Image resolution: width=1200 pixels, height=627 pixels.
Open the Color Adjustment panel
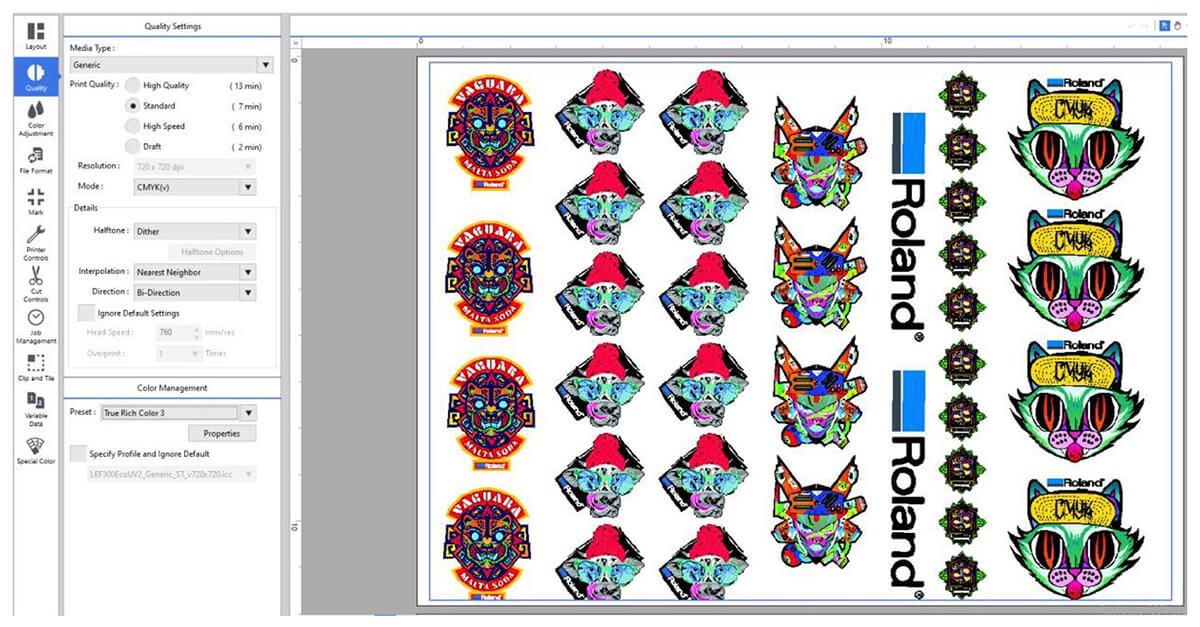[36, 117]
